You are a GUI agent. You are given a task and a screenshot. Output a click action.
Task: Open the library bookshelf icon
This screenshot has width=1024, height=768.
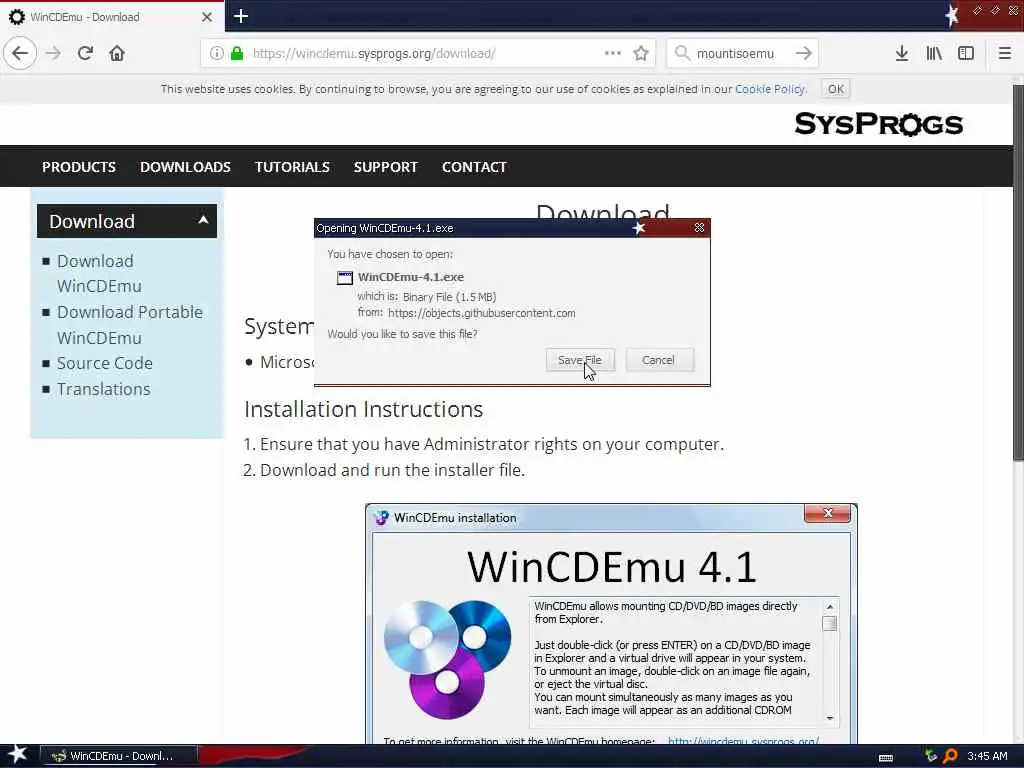[934, 54]
